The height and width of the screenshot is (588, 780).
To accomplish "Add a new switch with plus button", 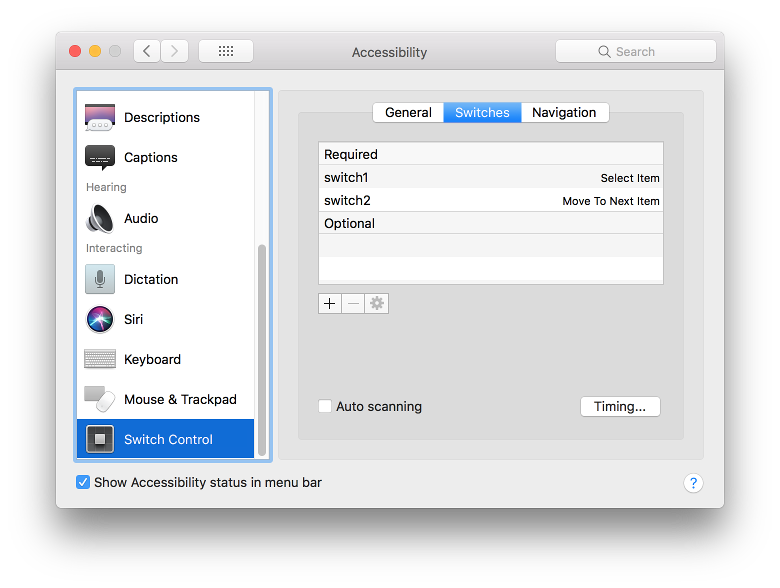I will tap(330, 303).
